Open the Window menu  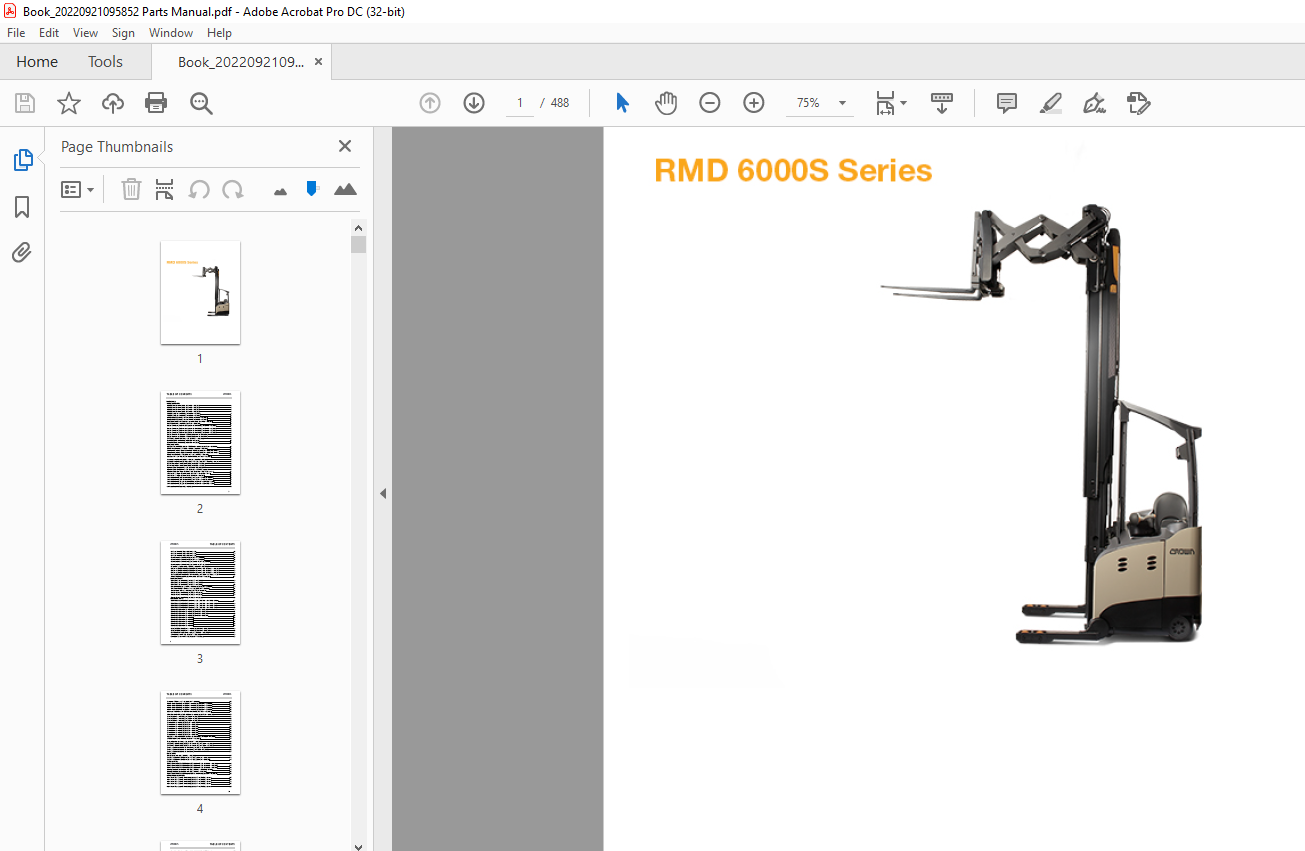(171, 33)
